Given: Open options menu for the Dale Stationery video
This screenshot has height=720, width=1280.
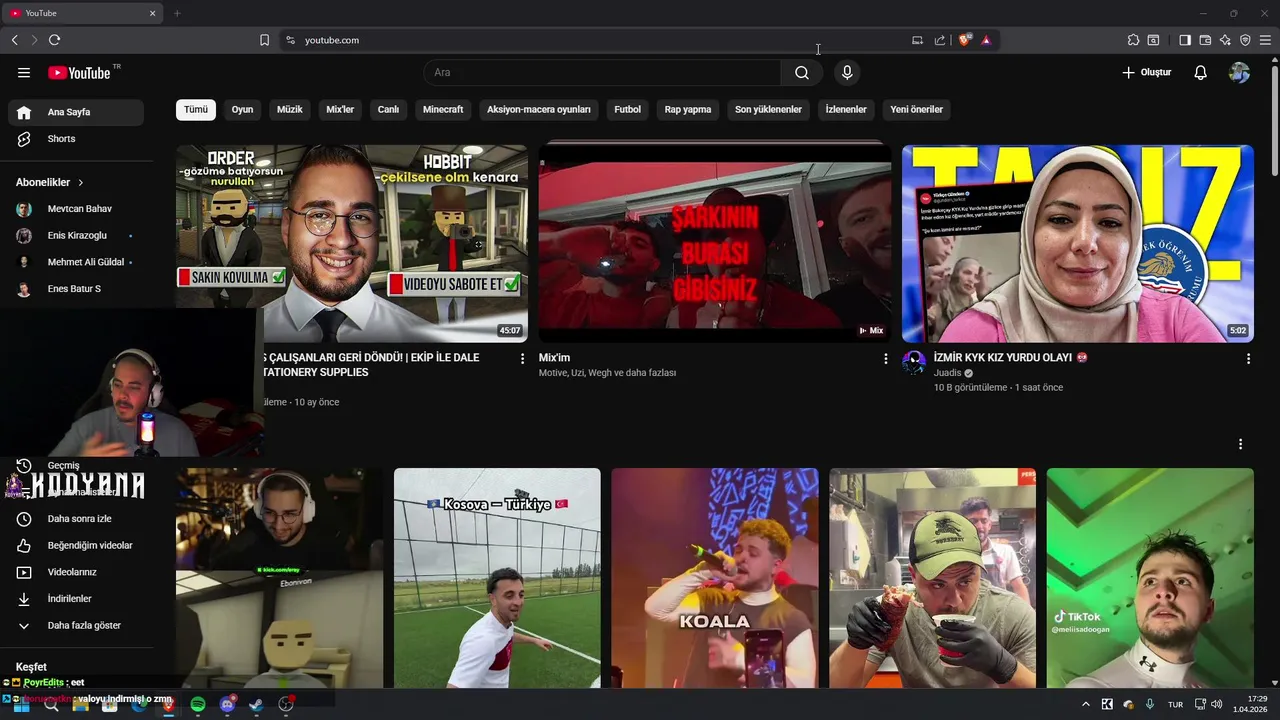Looking at the screenshot, I should point(522,358).
